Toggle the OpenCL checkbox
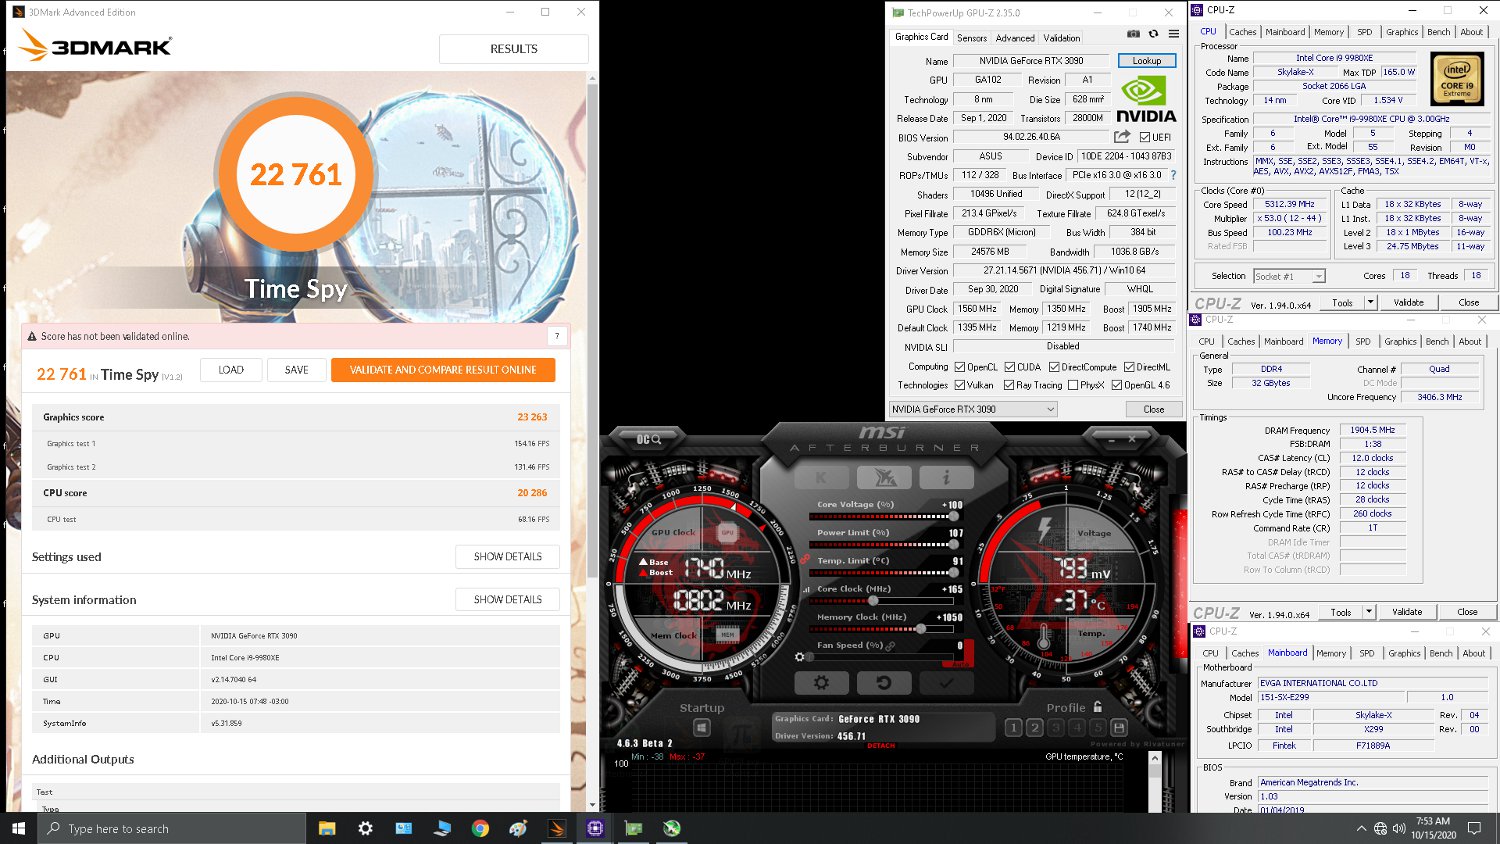The width and height of the screenshot is (1500, 844). (x=960, y=367)
